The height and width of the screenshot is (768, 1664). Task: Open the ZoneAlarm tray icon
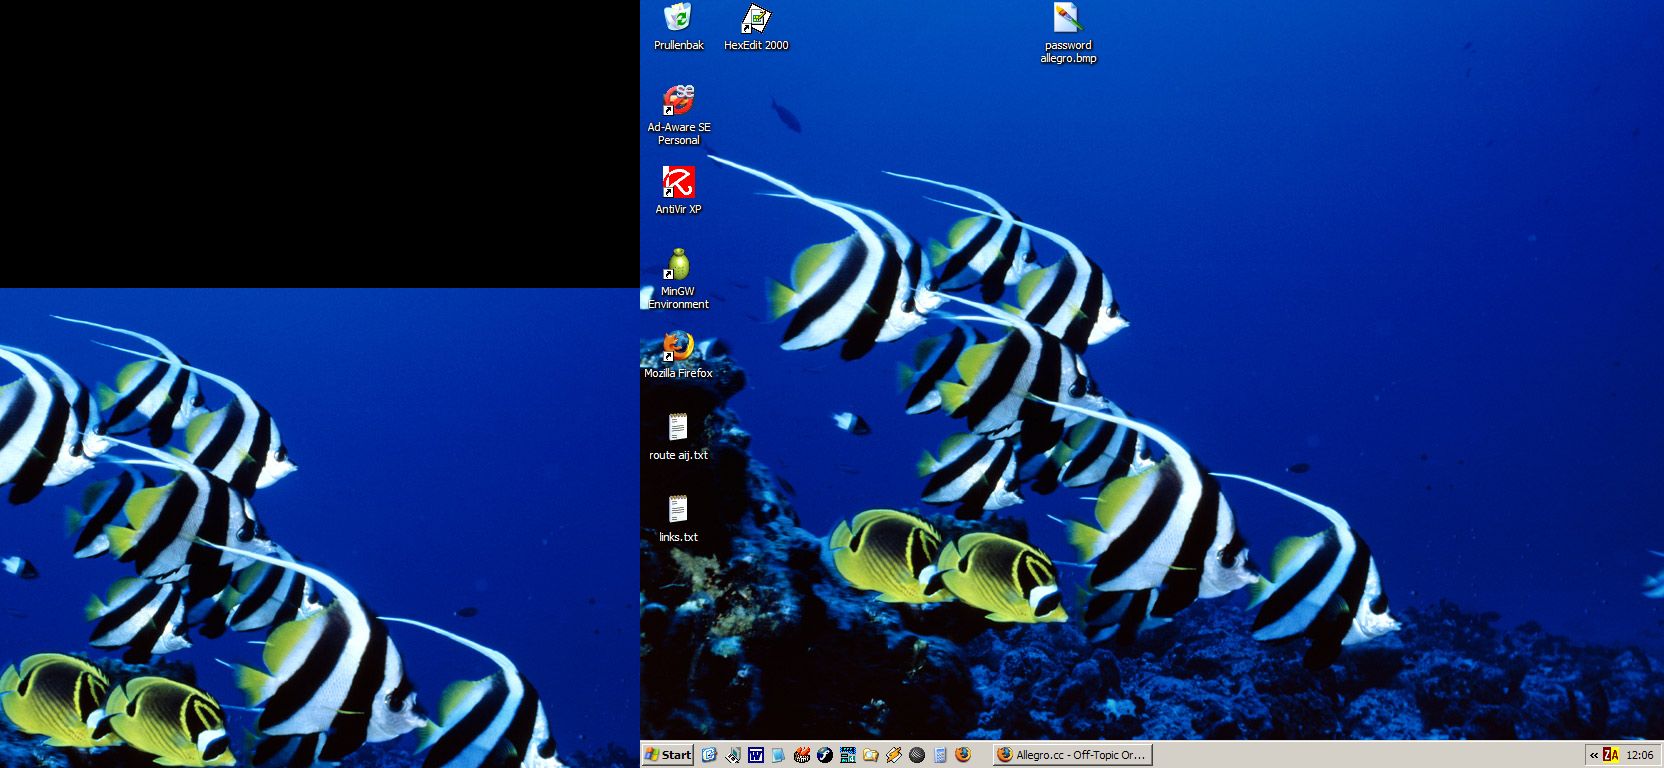[x=1610, y=755]
